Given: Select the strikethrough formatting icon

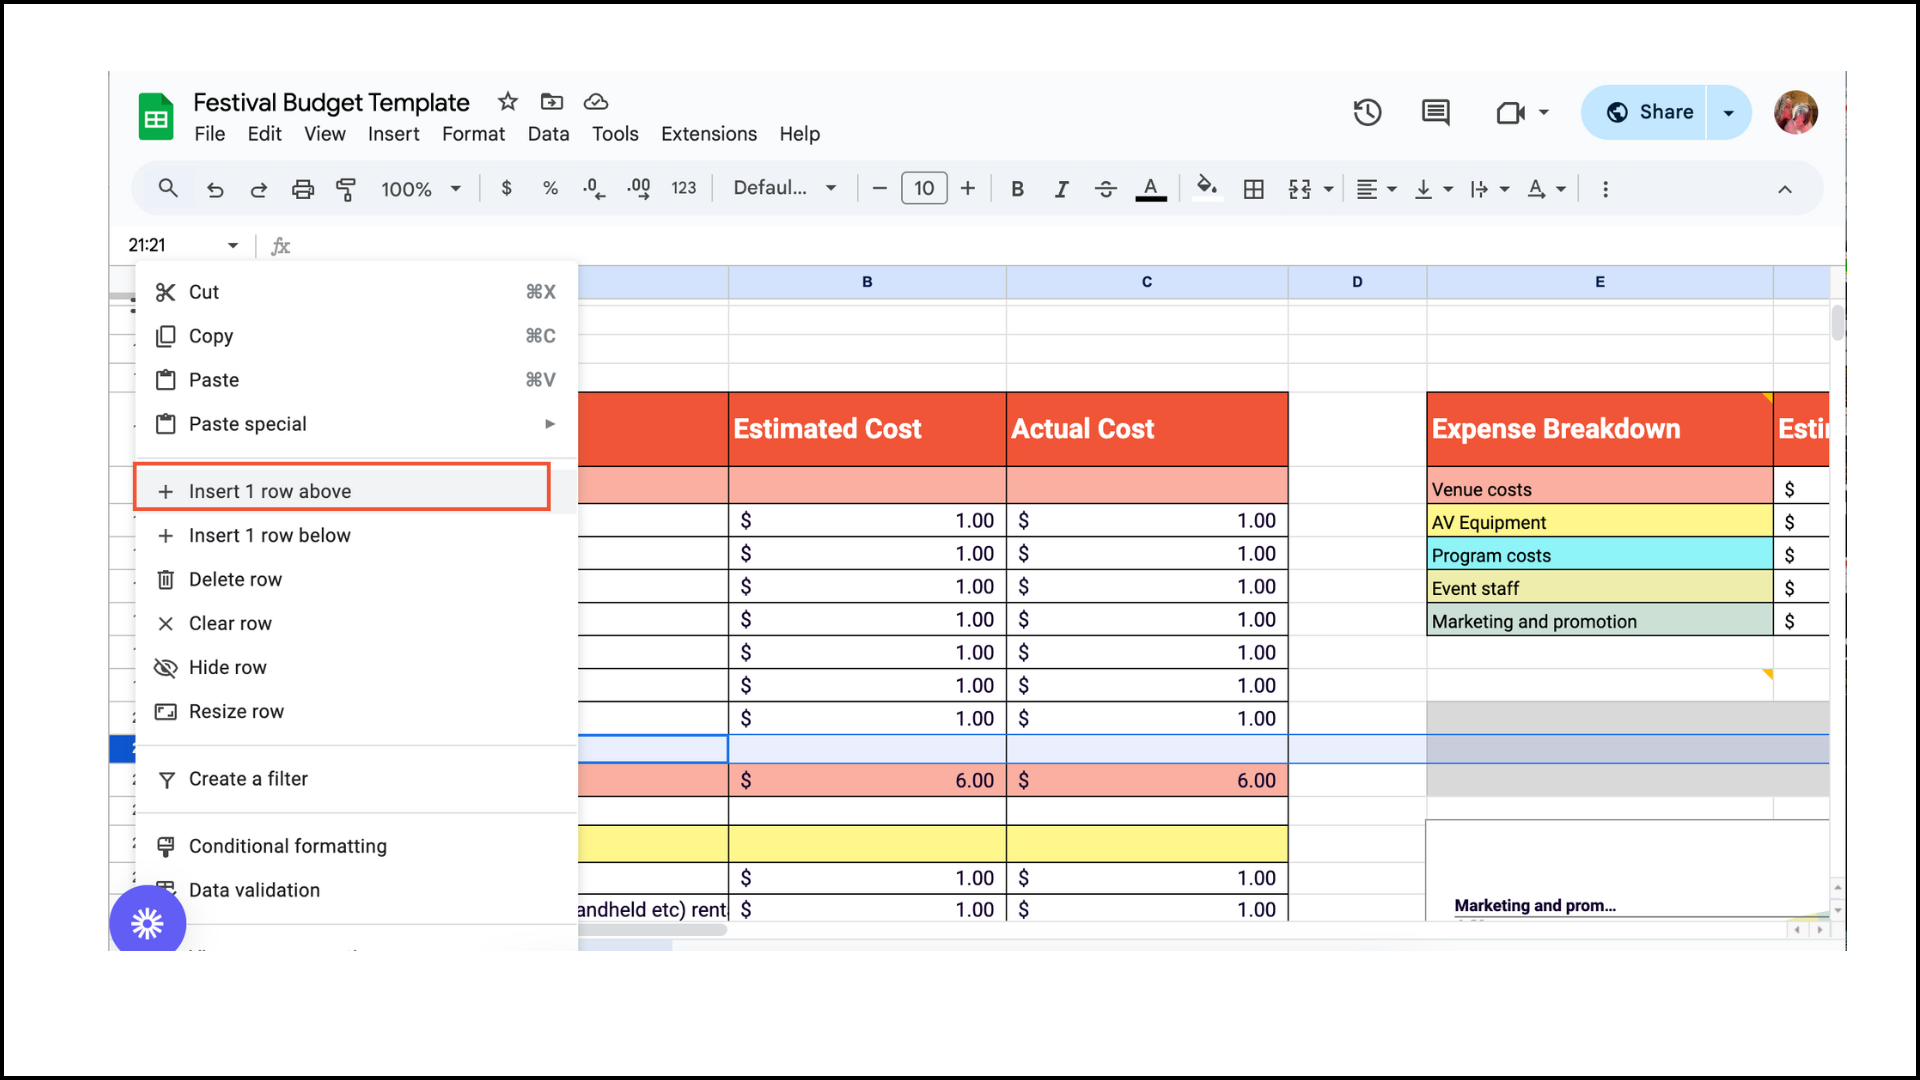Looking at the screenshot, I should coord(1105,188).
